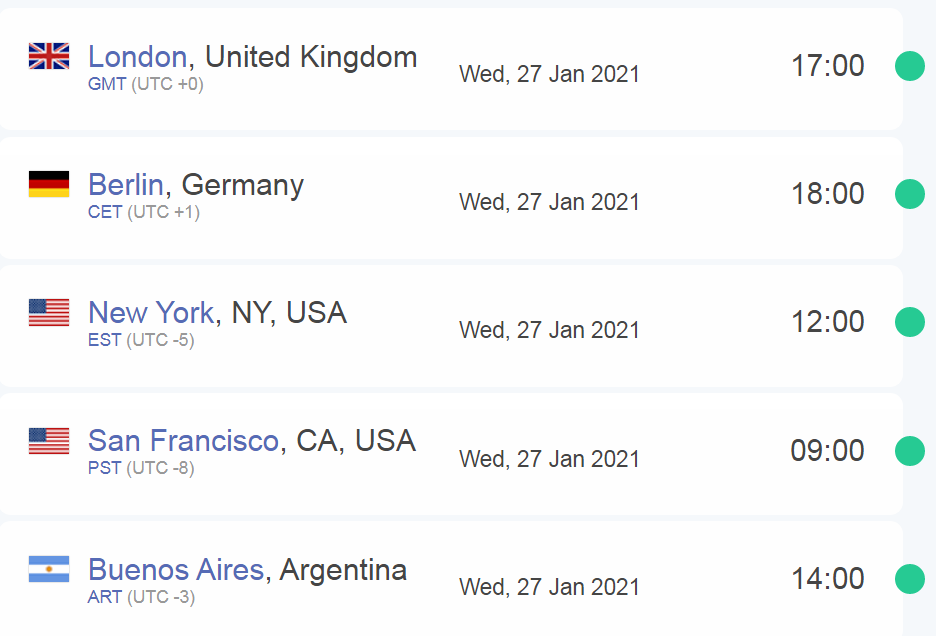Open the London city link
936x636 pixels.
137,57
